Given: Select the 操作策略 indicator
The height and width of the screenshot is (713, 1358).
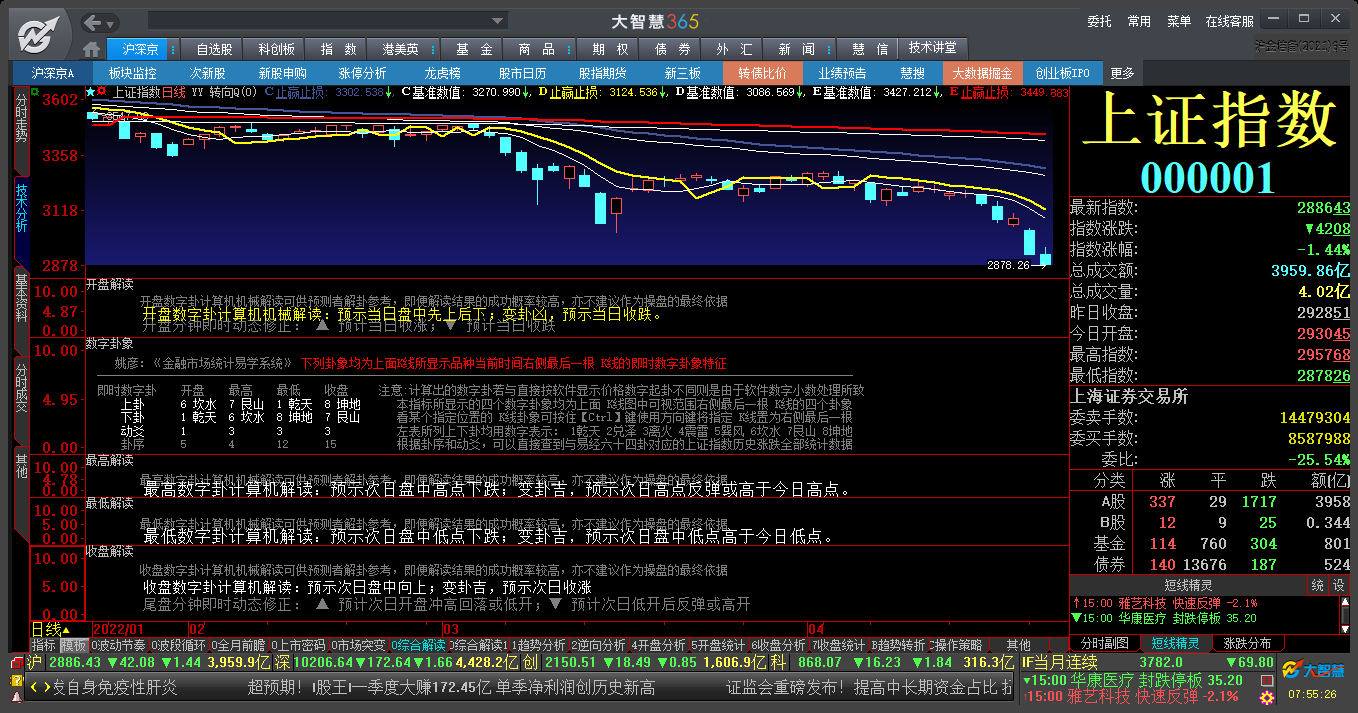Looking at the screenshot, I should pyautogui.click(x=959, y=645).
